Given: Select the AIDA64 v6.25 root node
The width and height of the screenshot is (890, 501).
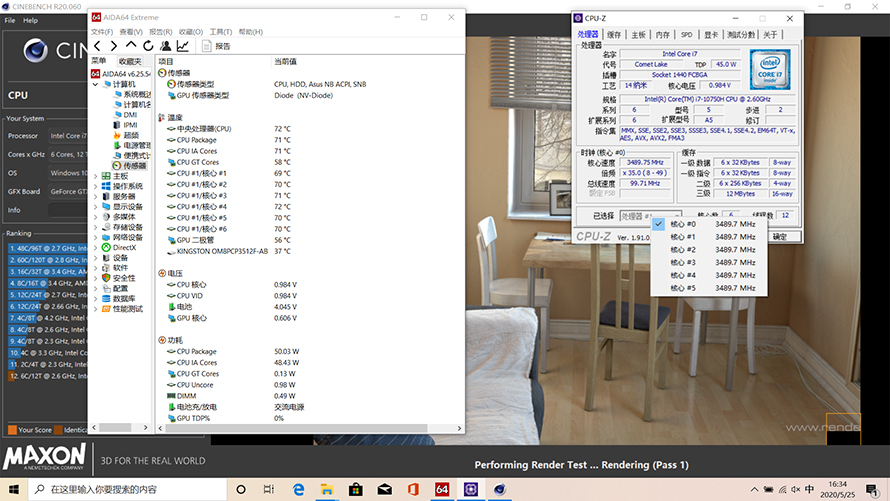Looking at the screenshot, I should point(120,74).
